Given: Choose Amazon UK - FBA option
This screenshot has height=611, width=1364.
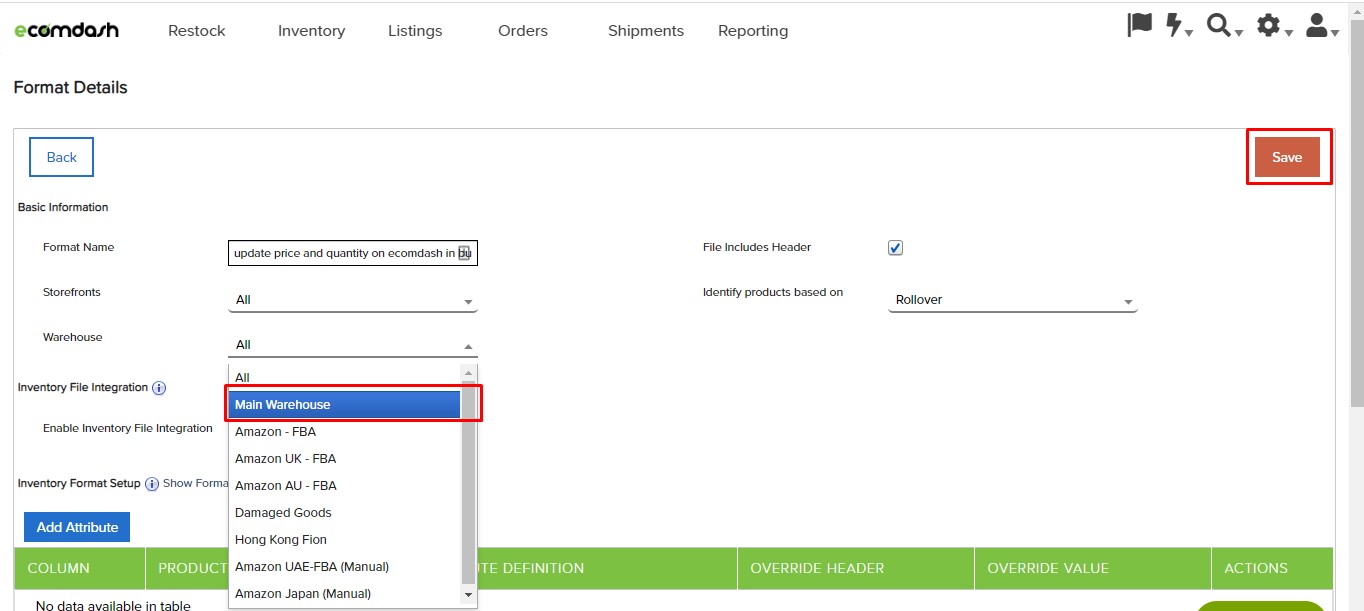Looking at the screenshot, I should tap(345, 458).
